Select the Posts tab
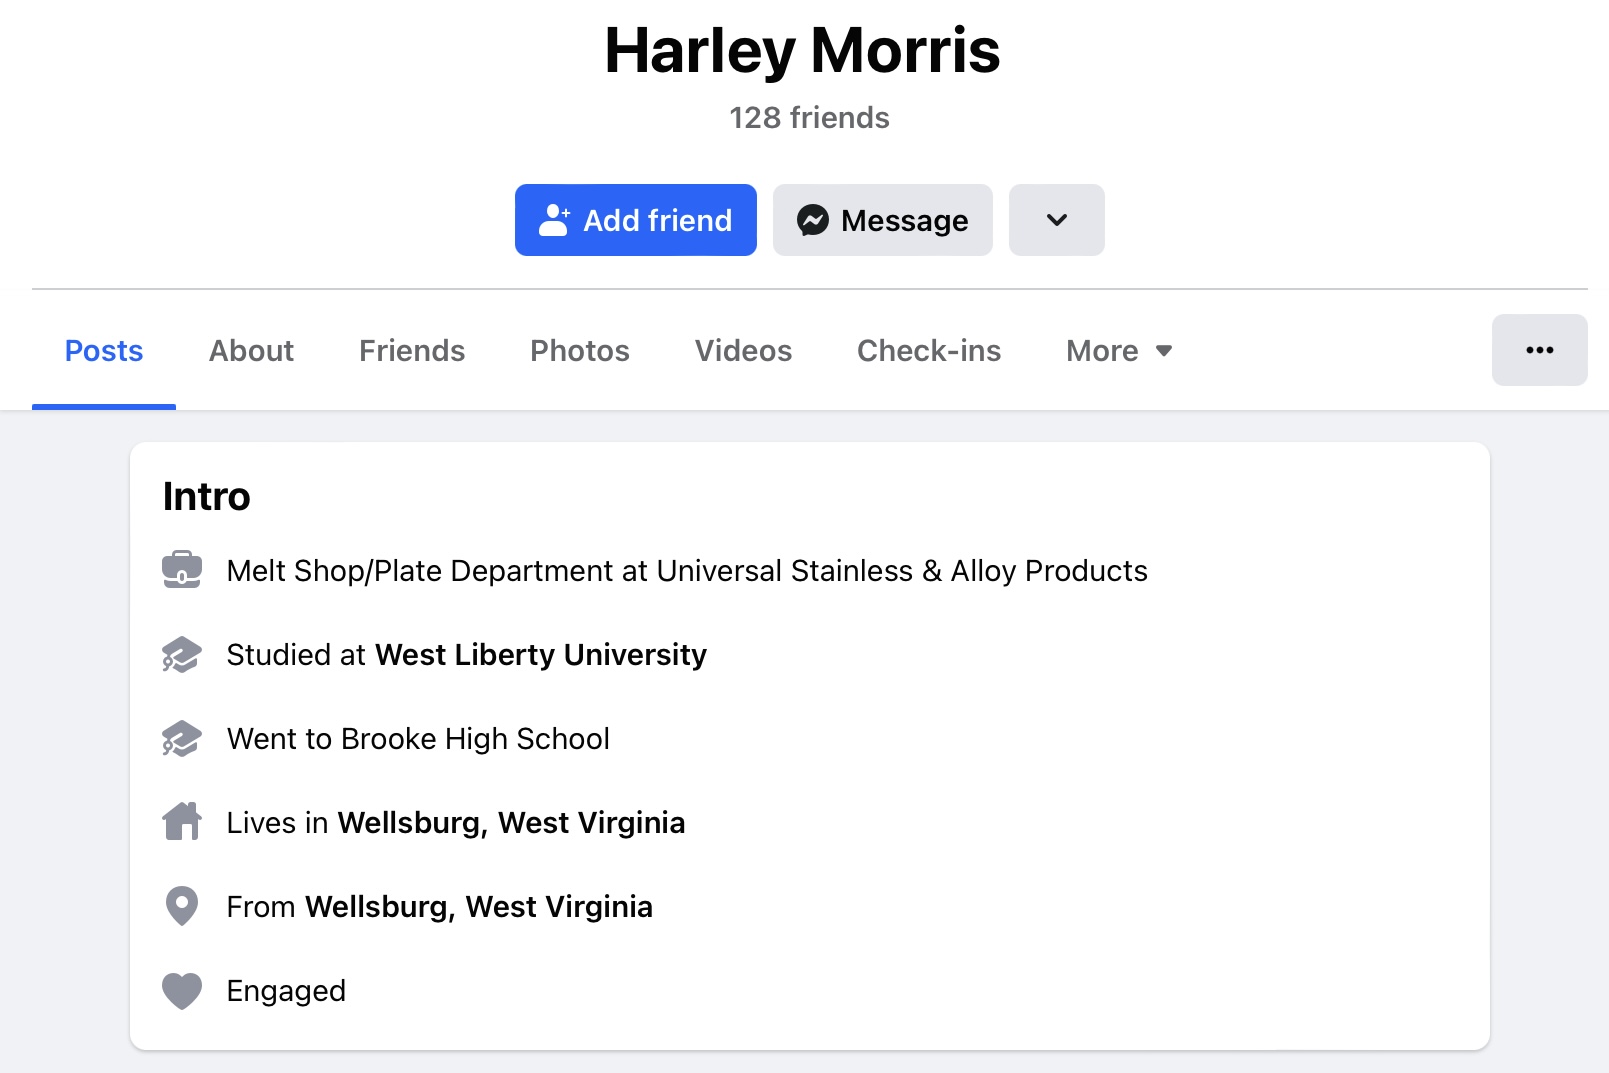This screenshot has width=1609, height=1073. [x=104, y=351]
